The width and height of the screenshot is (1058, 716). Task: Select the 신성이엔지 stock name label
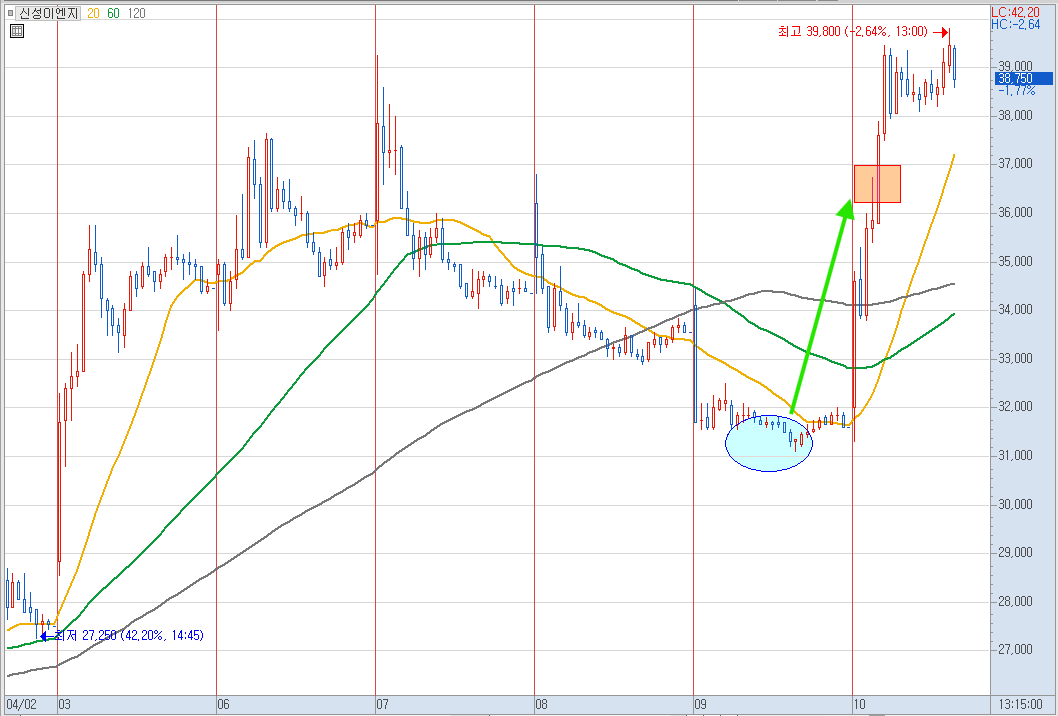tap(49, 13)
